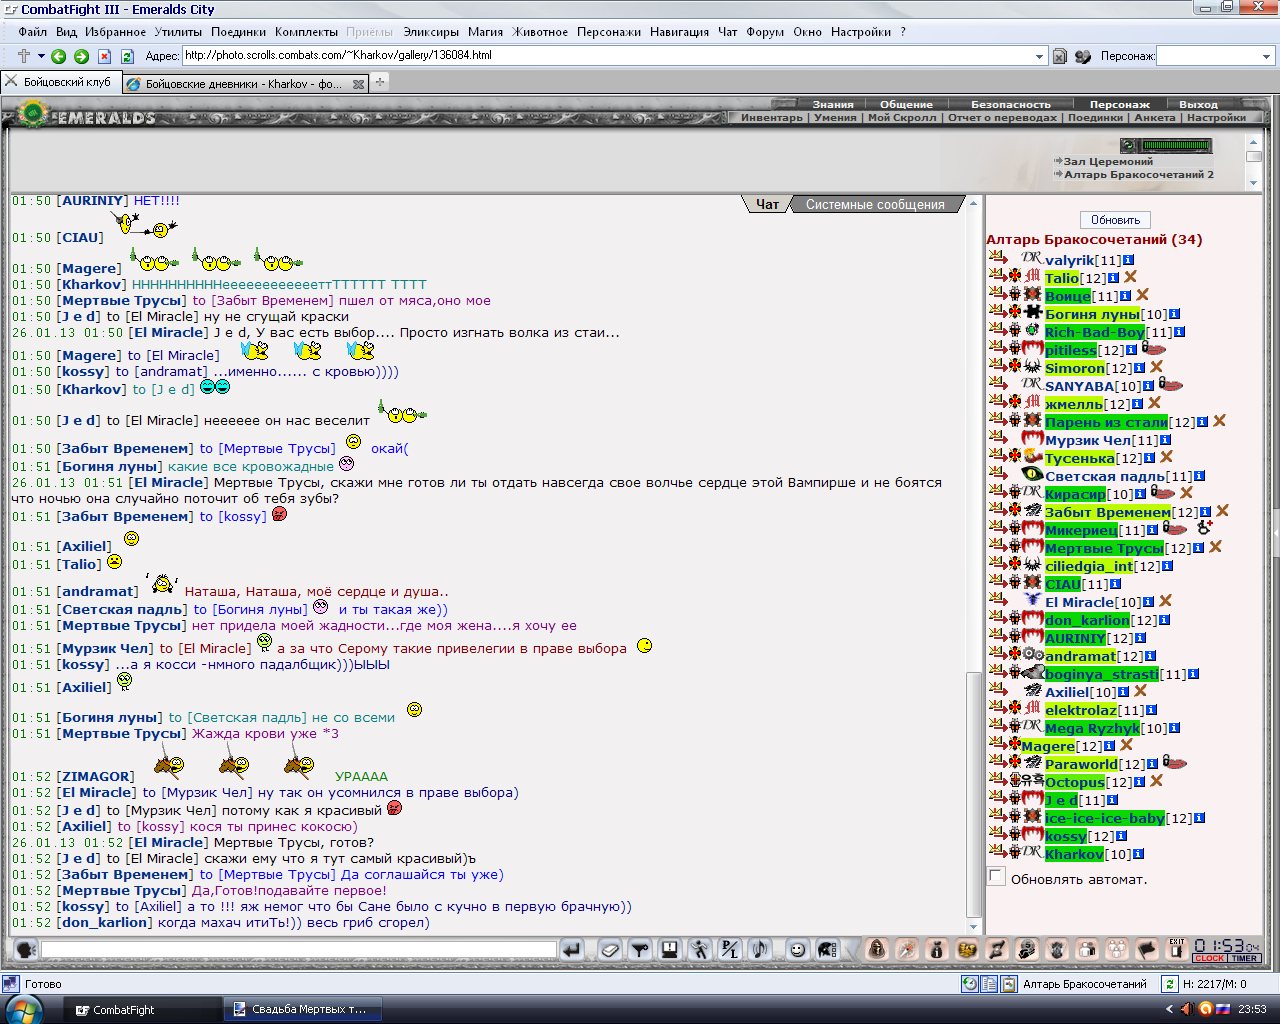Click the masks icon next to Персонаж label
The width and height of the screenshot is (1280, 1024).
[1082, 56]
